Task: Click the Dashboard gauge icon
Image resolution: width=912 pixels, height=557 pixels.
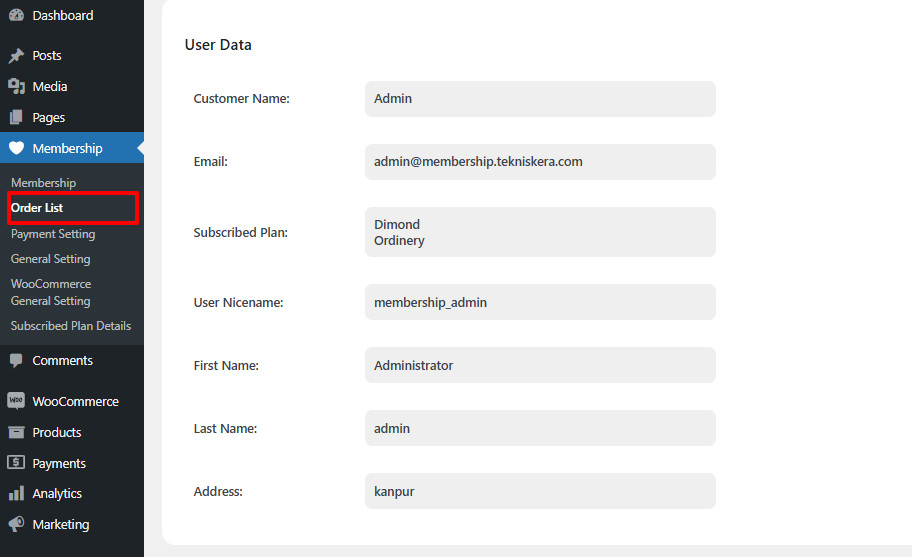Action: pos(16,15)
